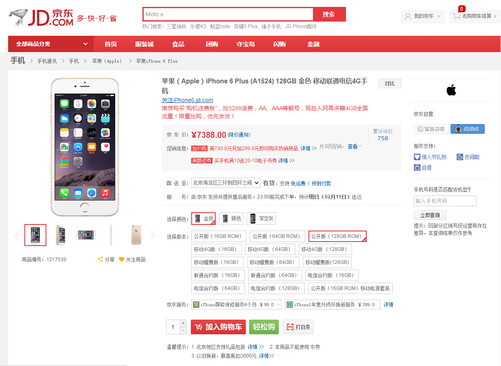Select the 银色 silver color option
This screenshot has height=366, width=501.
click(x=231, y=219)
